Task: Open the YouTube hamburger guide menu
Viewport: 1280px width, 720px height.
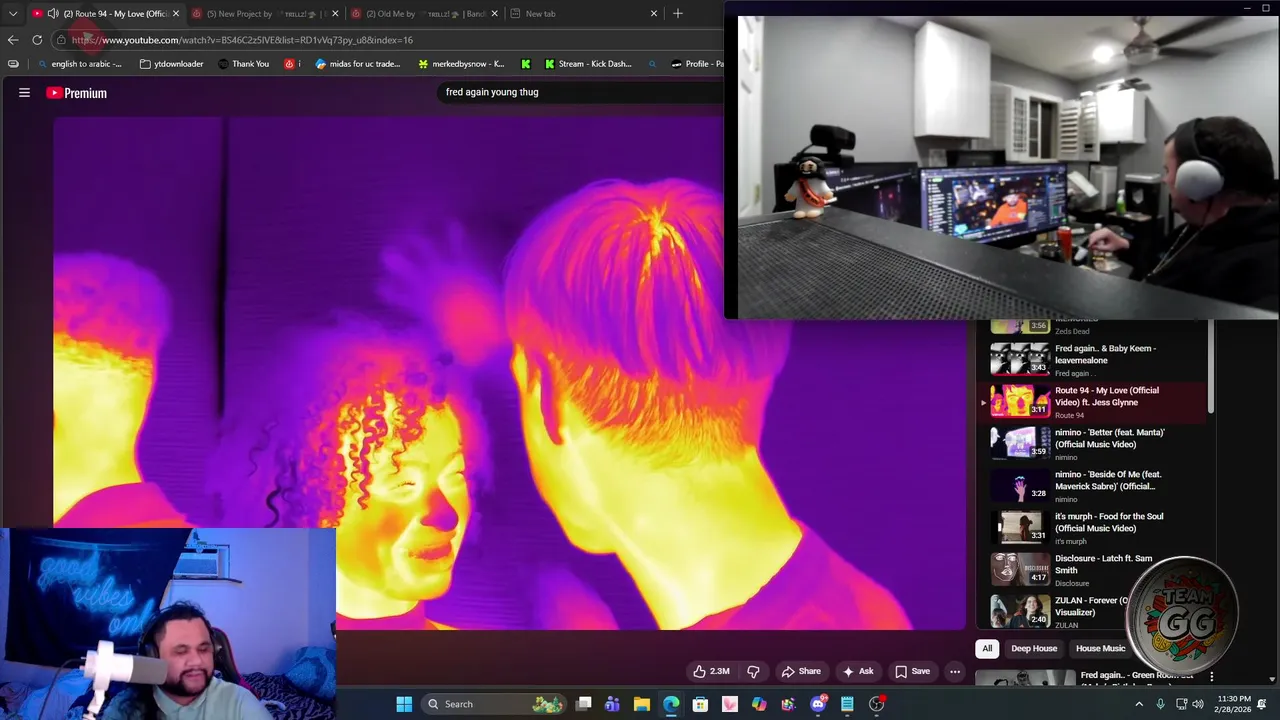Action: [24, 93]
